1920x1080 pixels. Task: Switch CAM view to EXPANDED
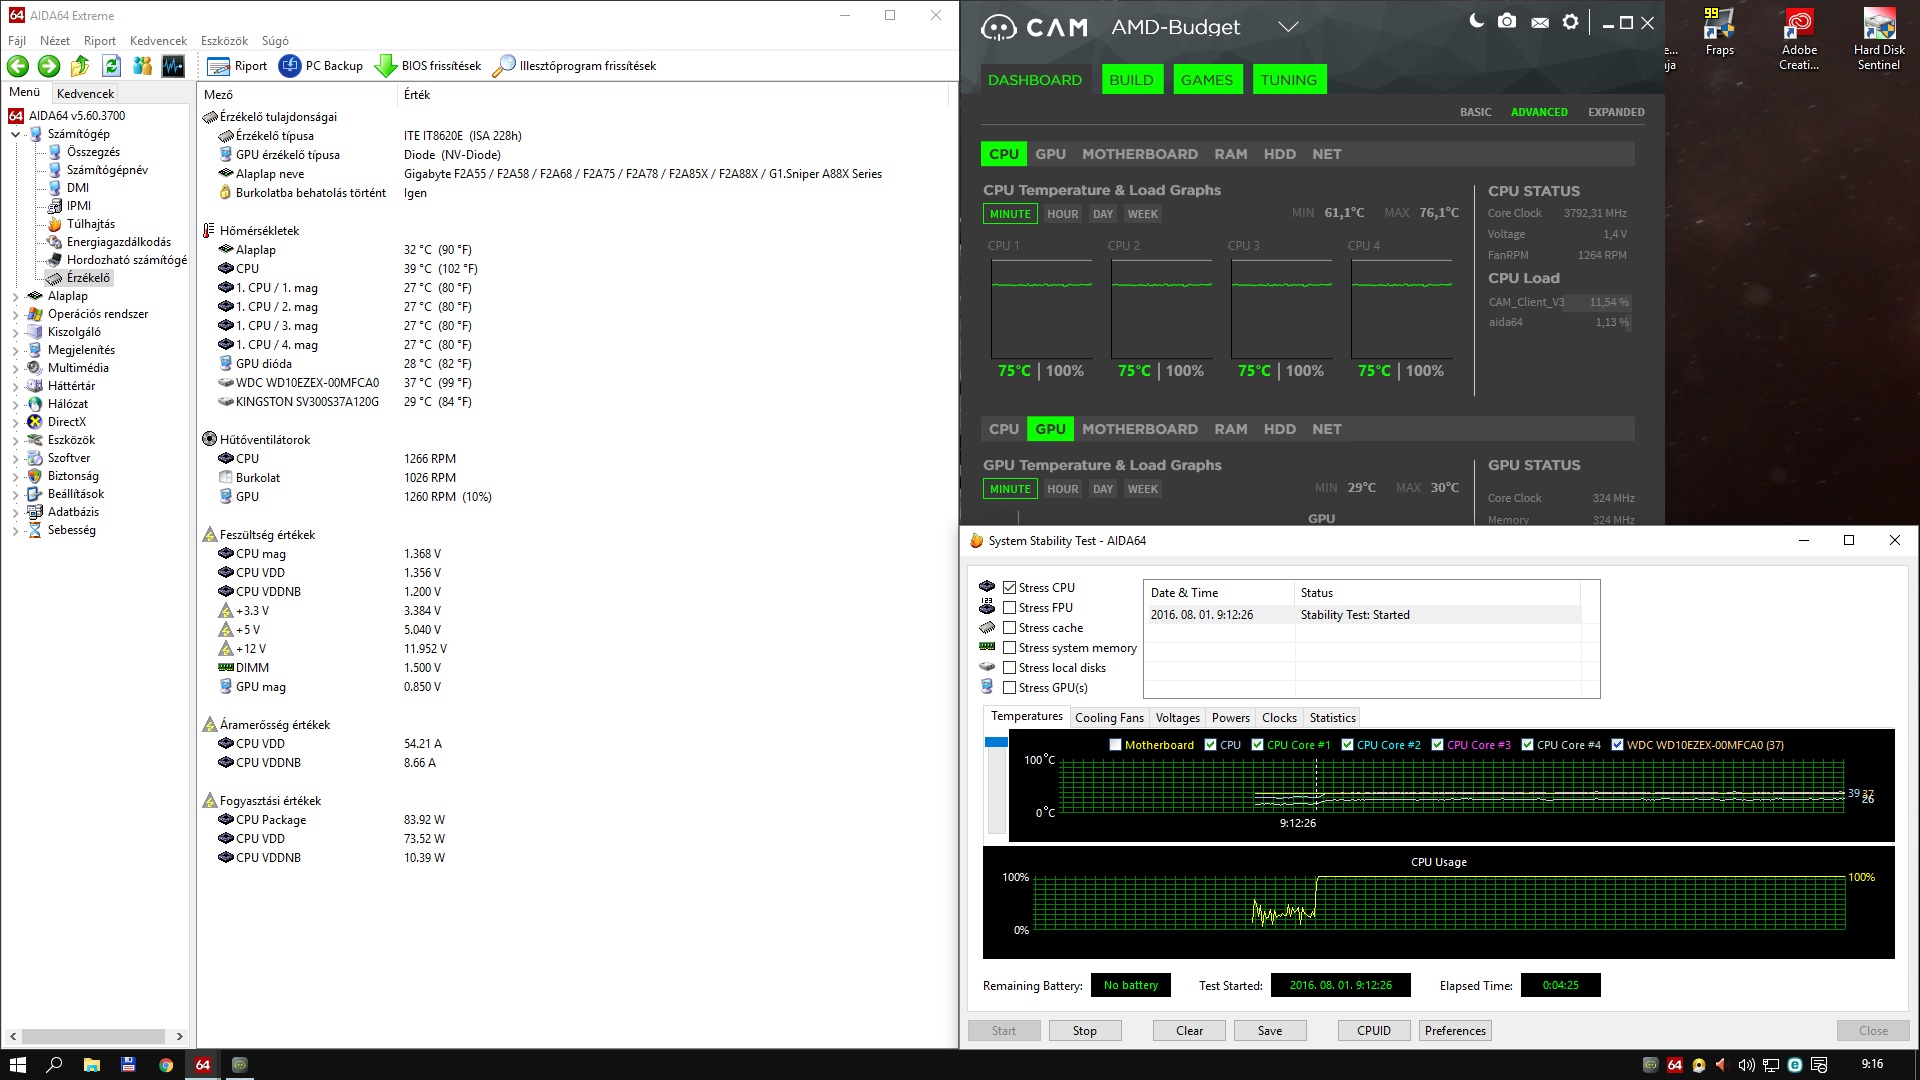pyautogui.click(x=1616, y=112)
